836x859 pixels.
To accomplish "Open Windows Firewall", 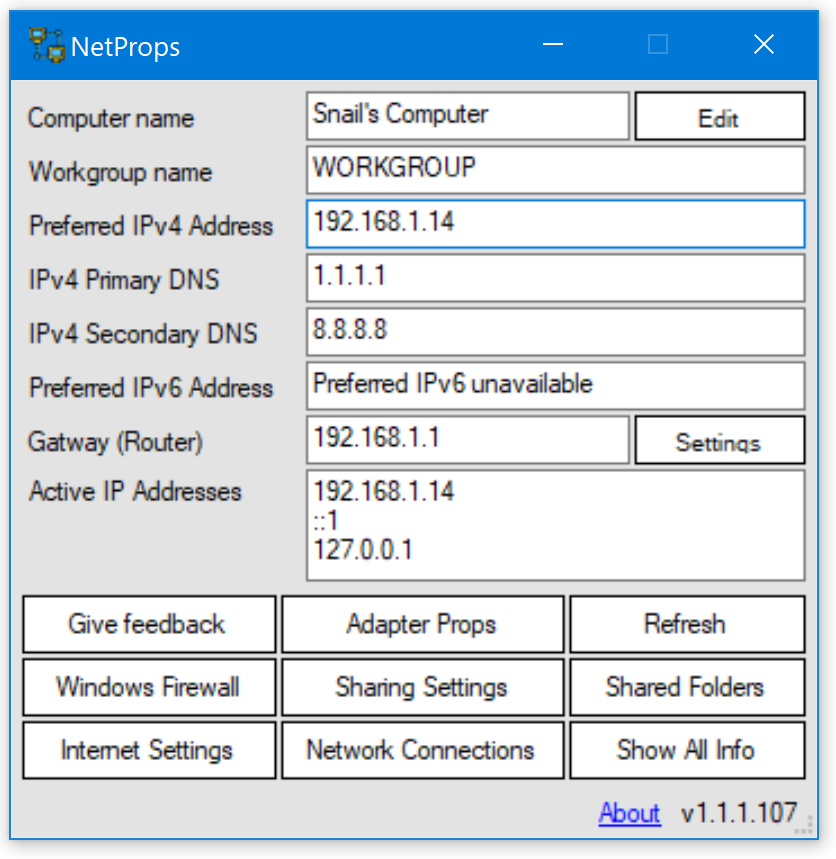I will 148,687.
